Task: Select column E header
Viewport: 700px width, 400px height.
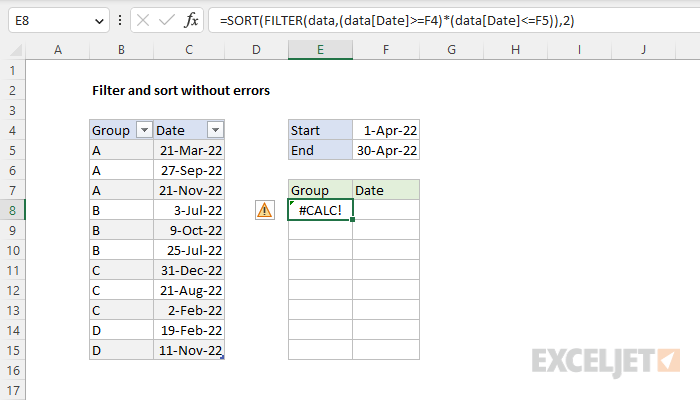Action: click(x=320, y=50)
